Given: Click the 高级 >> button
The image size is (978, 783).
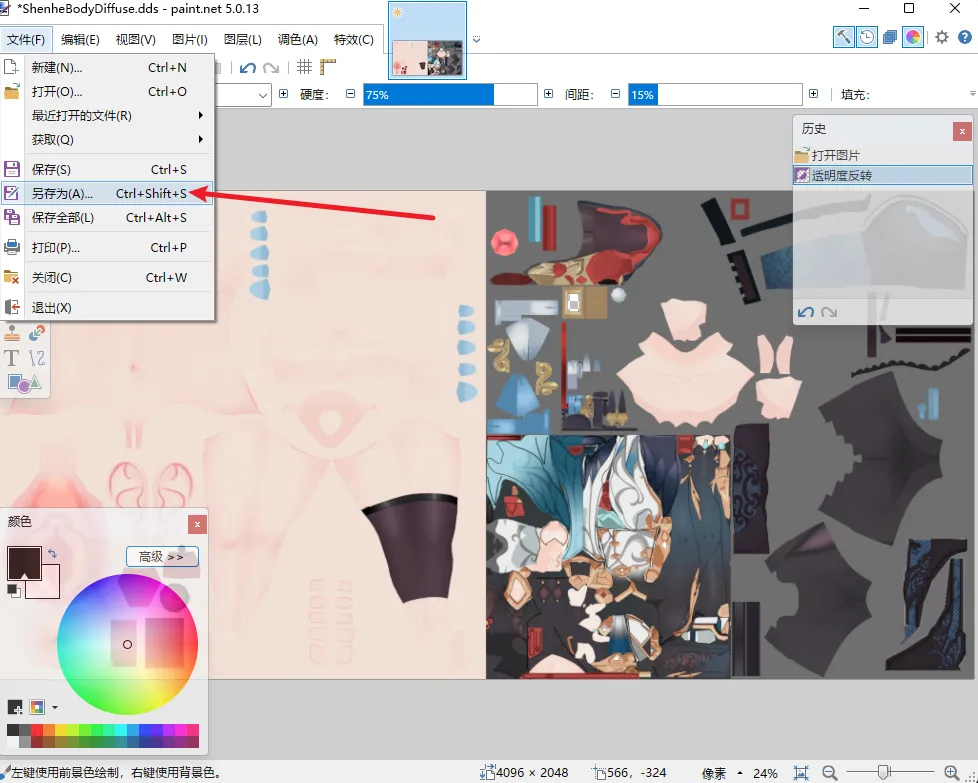Looking at the screenshot, I should pos(162,557).
